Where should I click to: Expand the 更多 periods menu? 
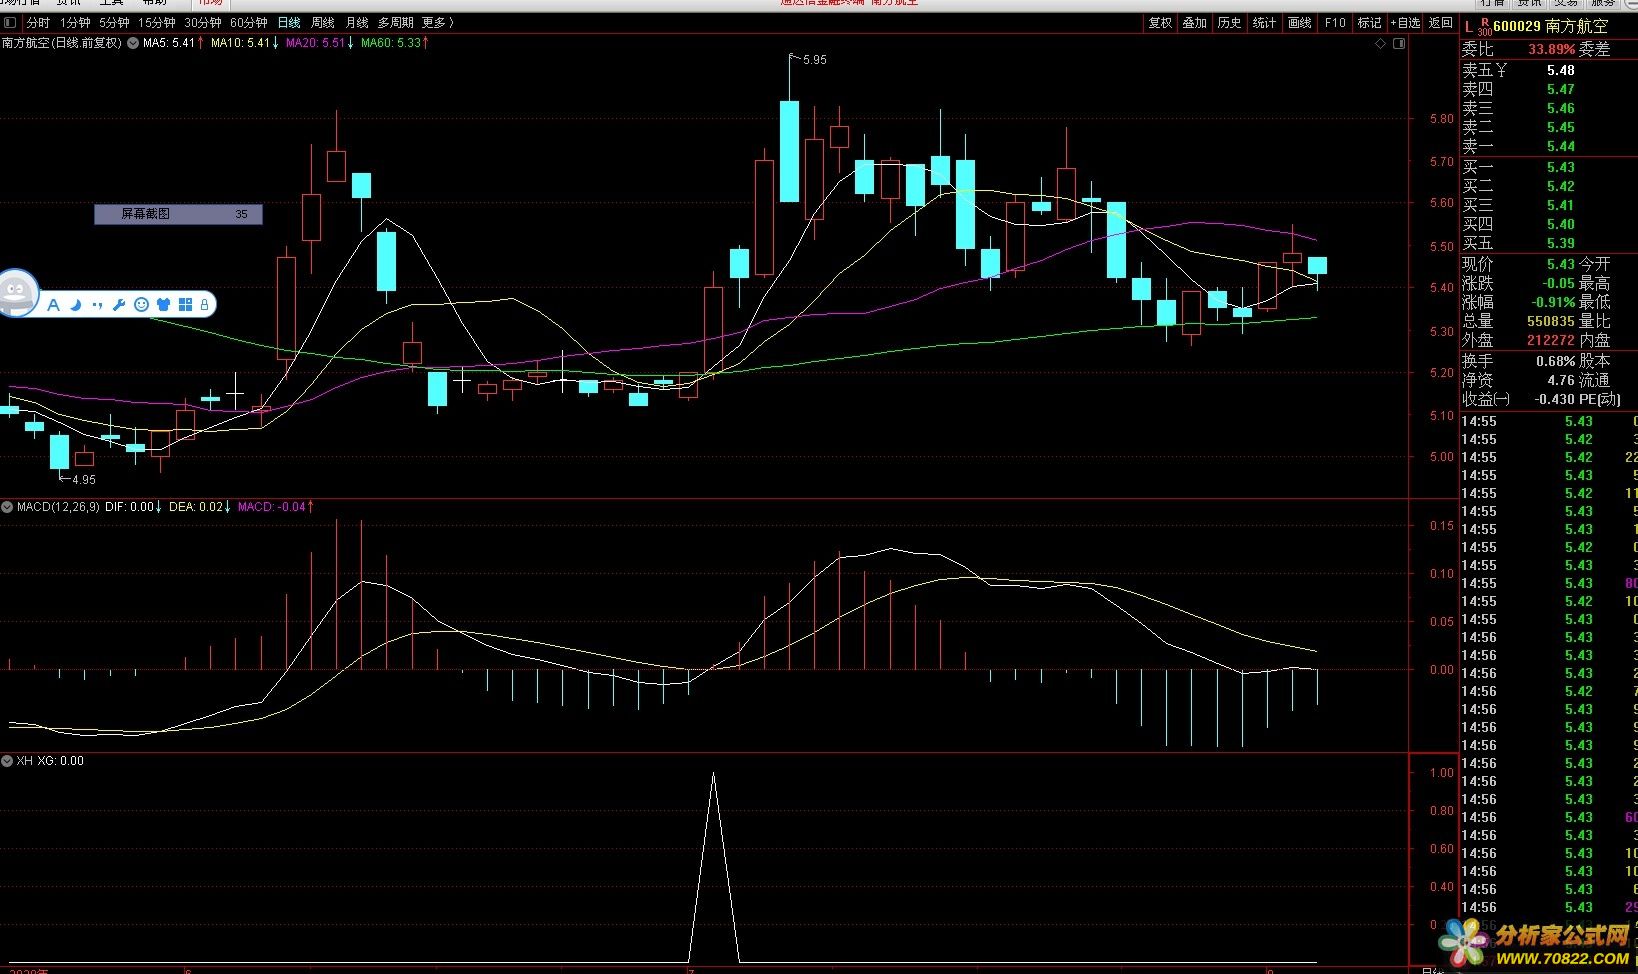click(x=437, y=22)
